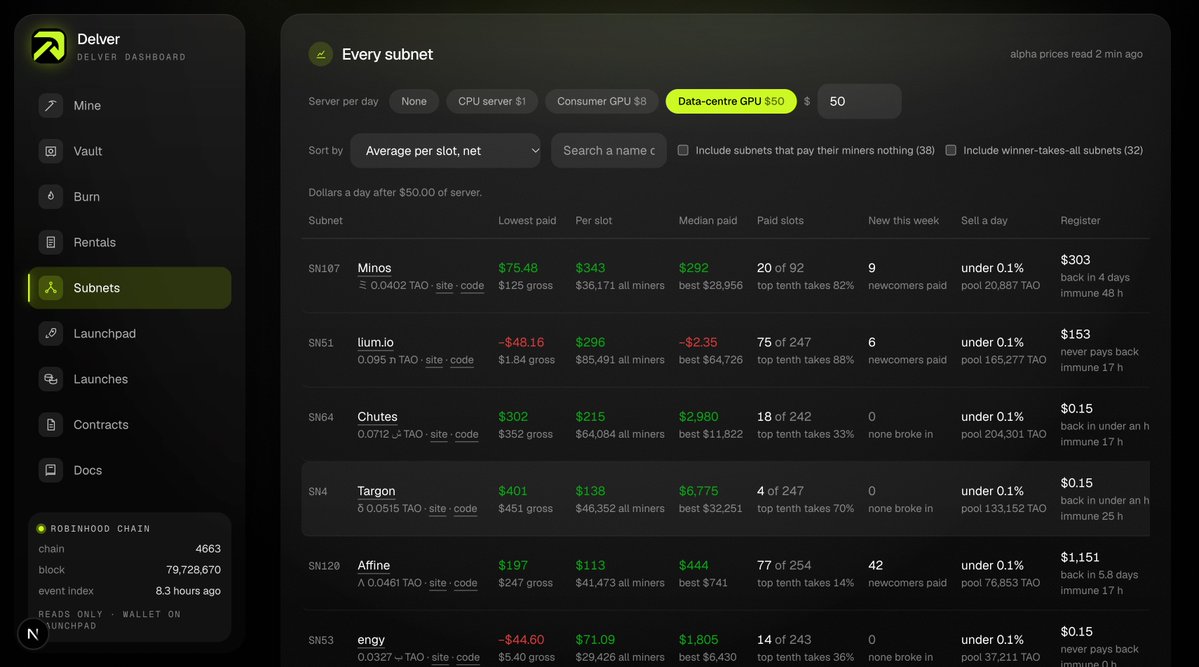This screenshot has width=1199, height=667.
Task: Click the Subnets network icon
Action: pos(50,288)
